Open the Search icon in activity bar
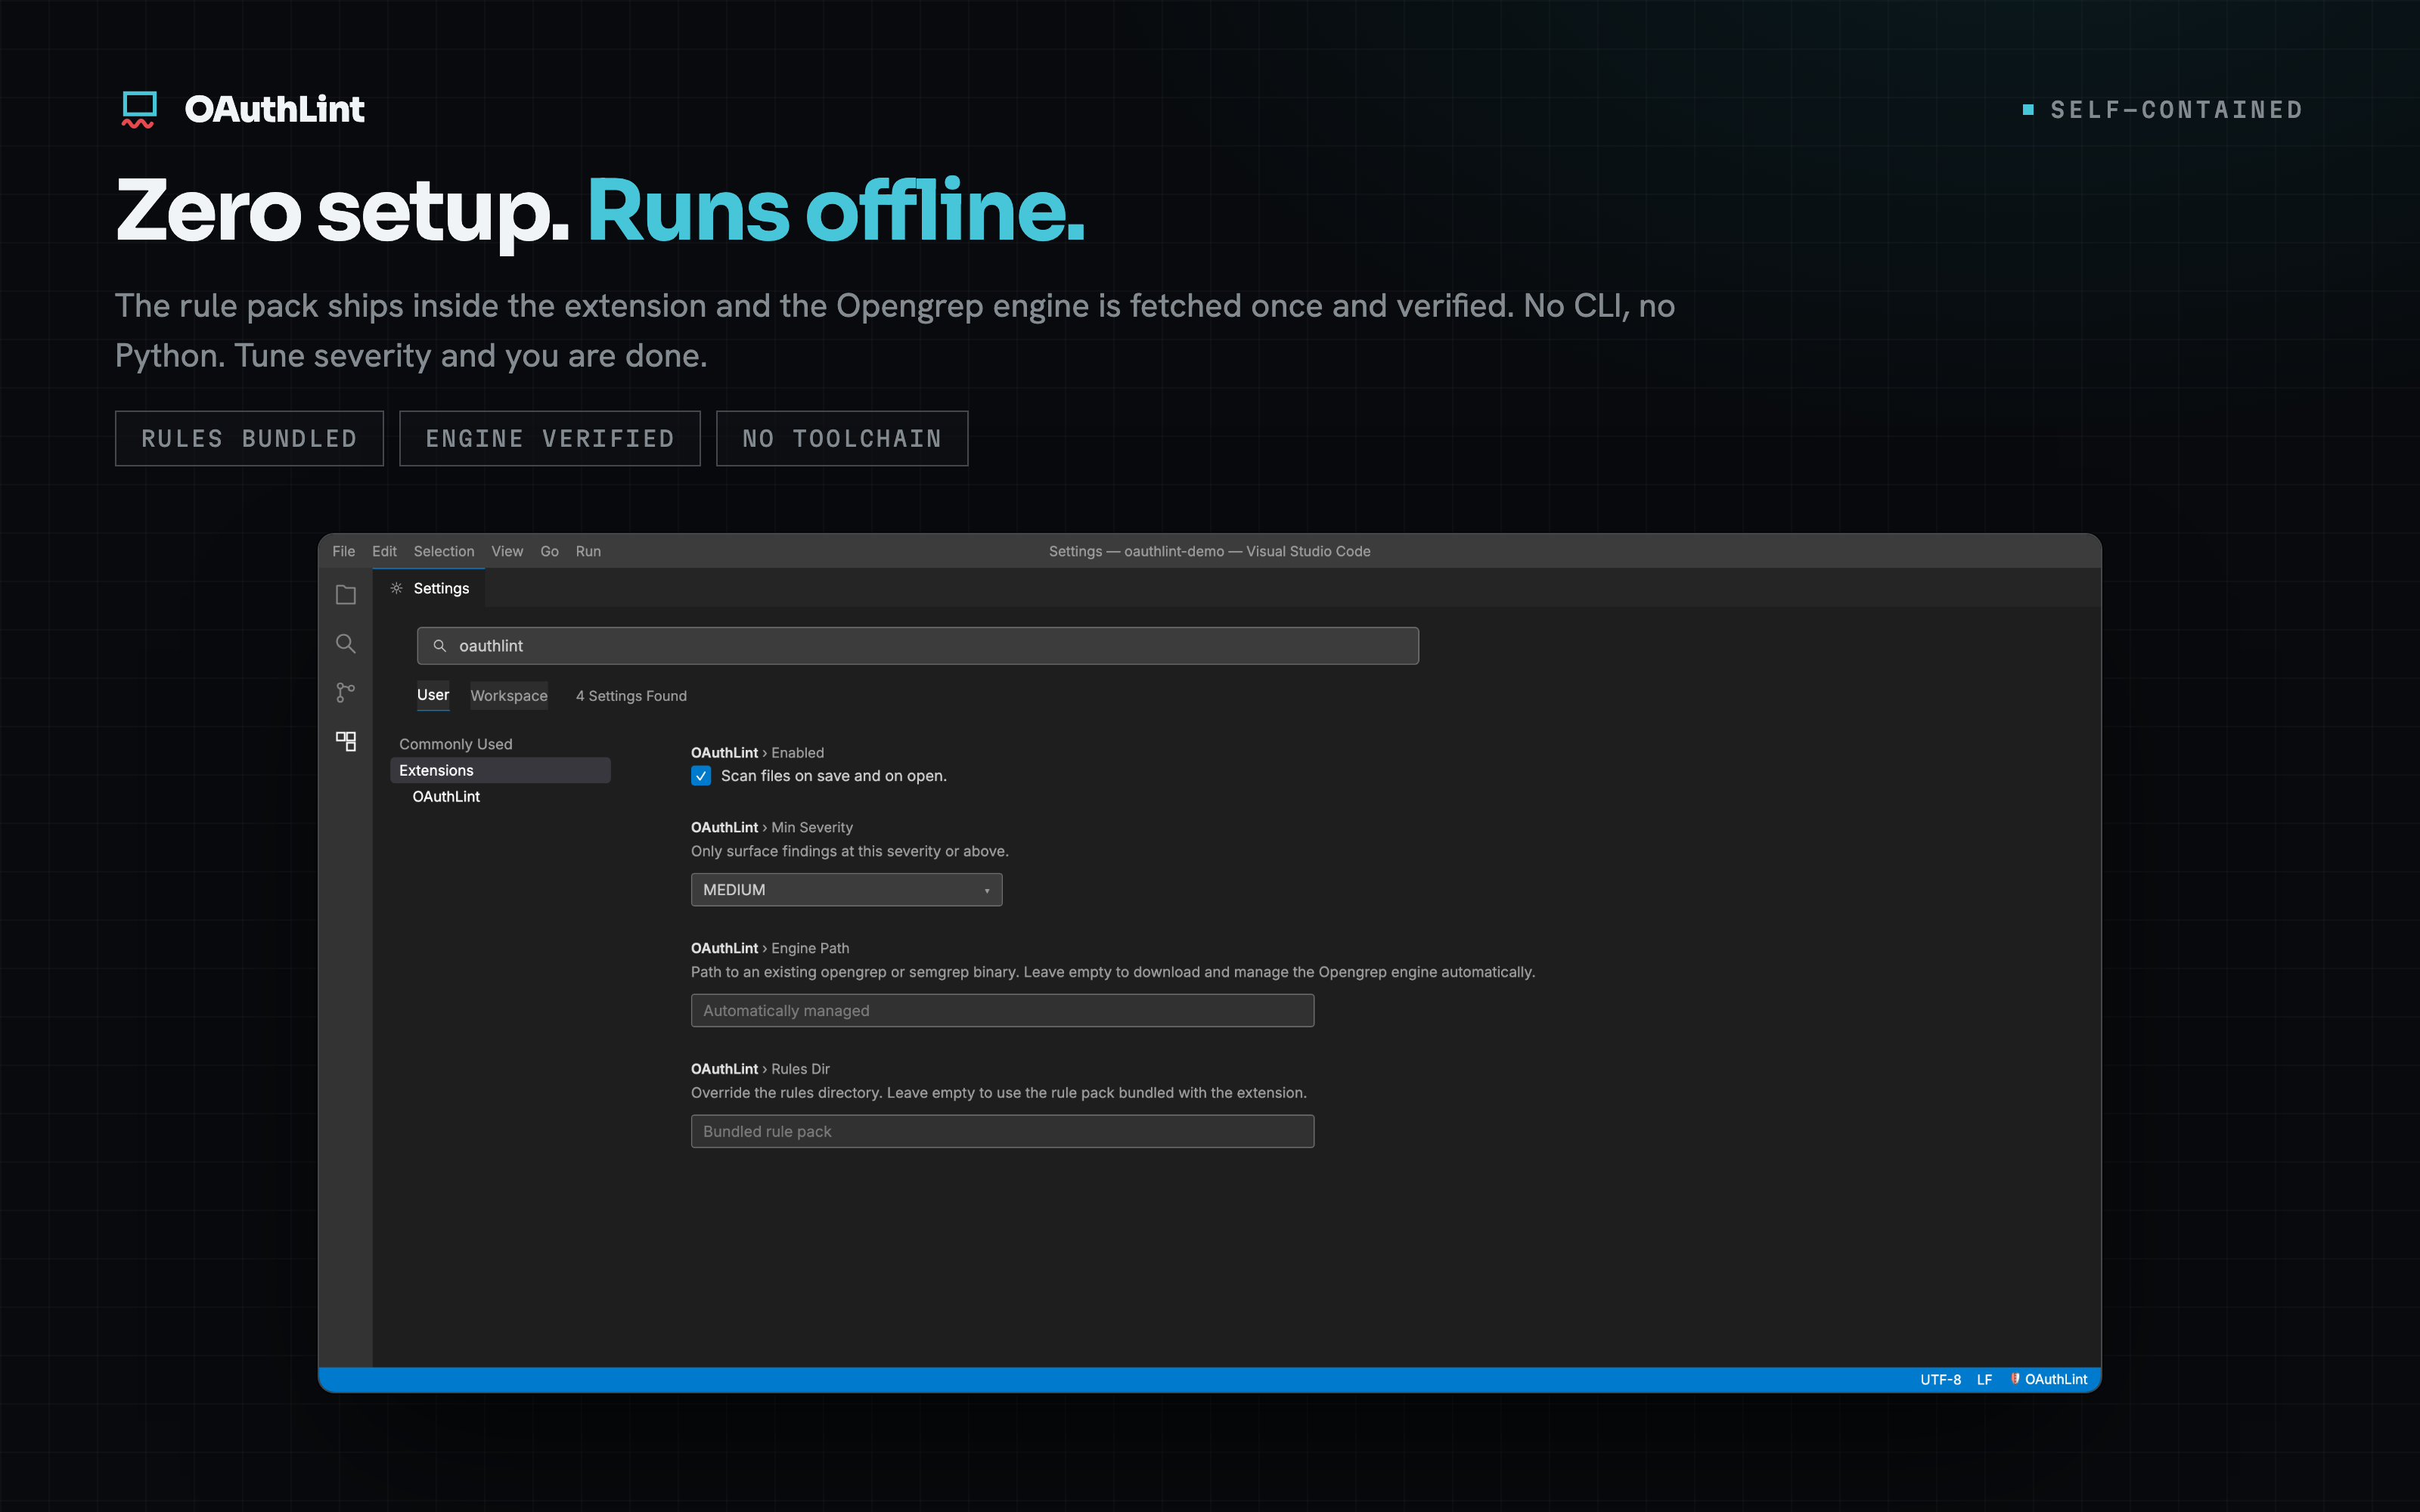 click(x=346, y=644)
